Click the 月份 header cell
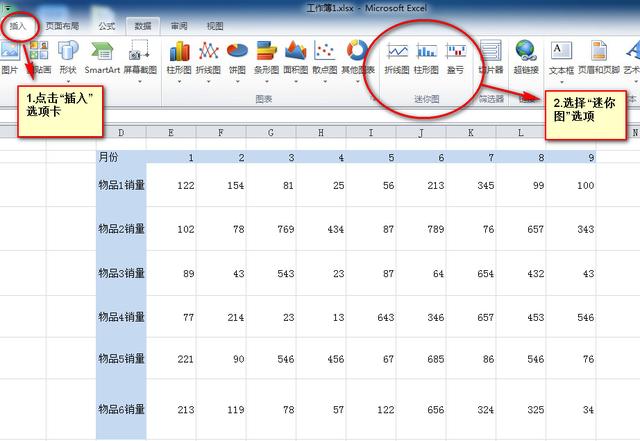The width and height of the screenshot is (640, 441). (121, 157)
